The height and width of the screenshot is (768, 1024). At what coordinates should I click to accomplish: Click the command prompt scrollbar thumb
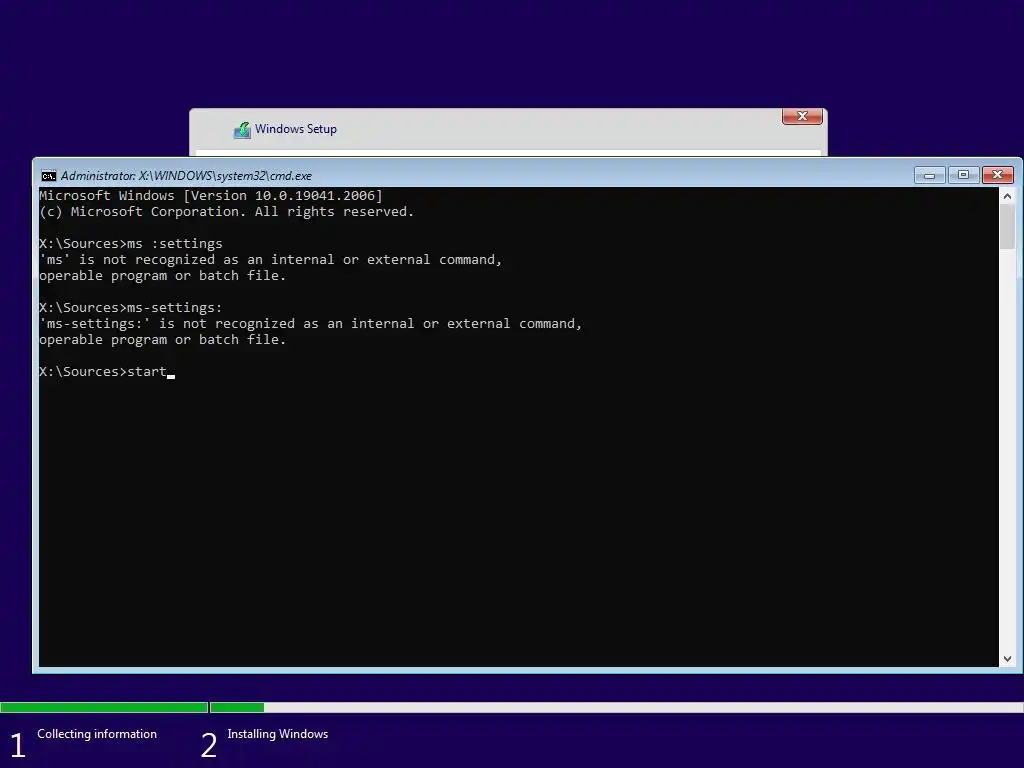[x=1007, y=227]
